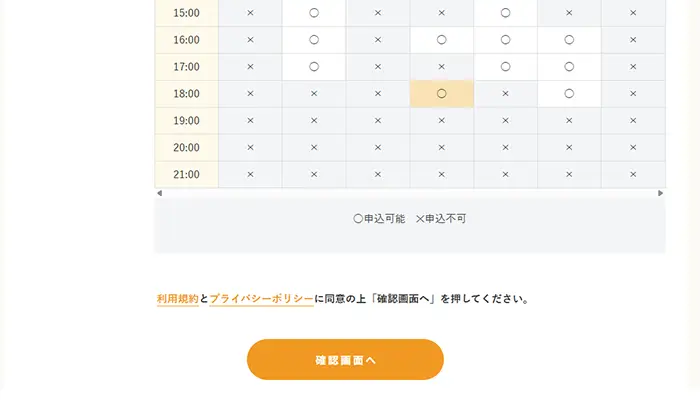This screenshot has height=400, width=700.
Task: Choose the 15:00 available slot in the second column
Action: point(314,13)
